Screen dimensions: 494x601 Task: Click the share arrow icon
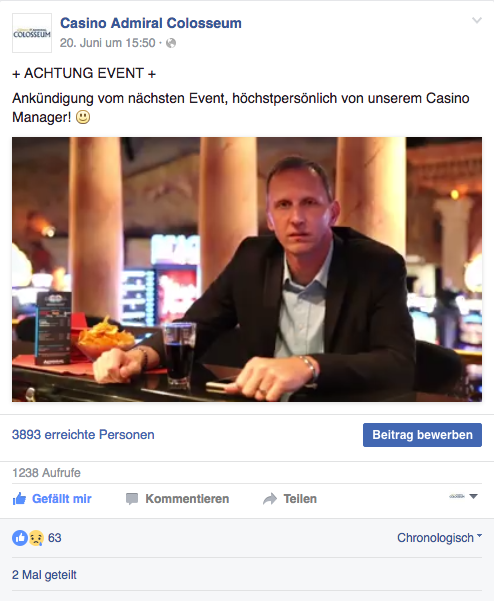270,499
